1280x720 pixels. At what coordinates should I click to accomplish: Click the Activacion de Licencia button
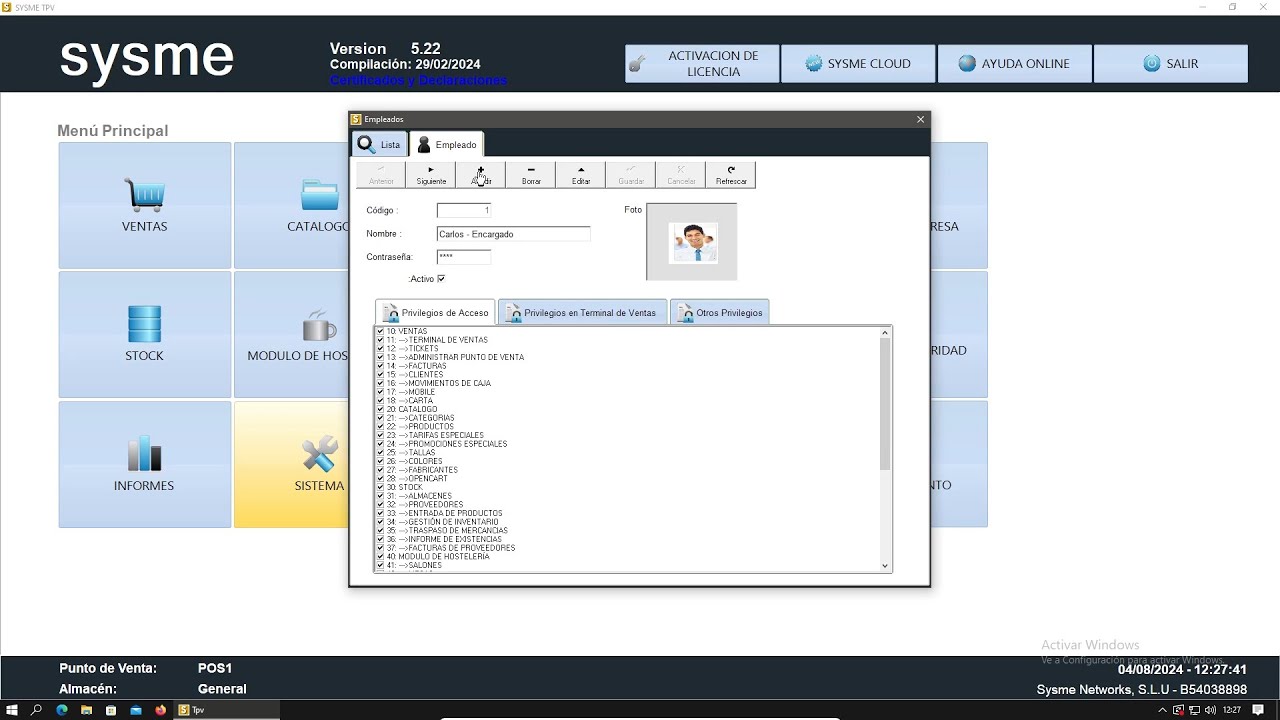pyautogui.click(x=702, y=64)
